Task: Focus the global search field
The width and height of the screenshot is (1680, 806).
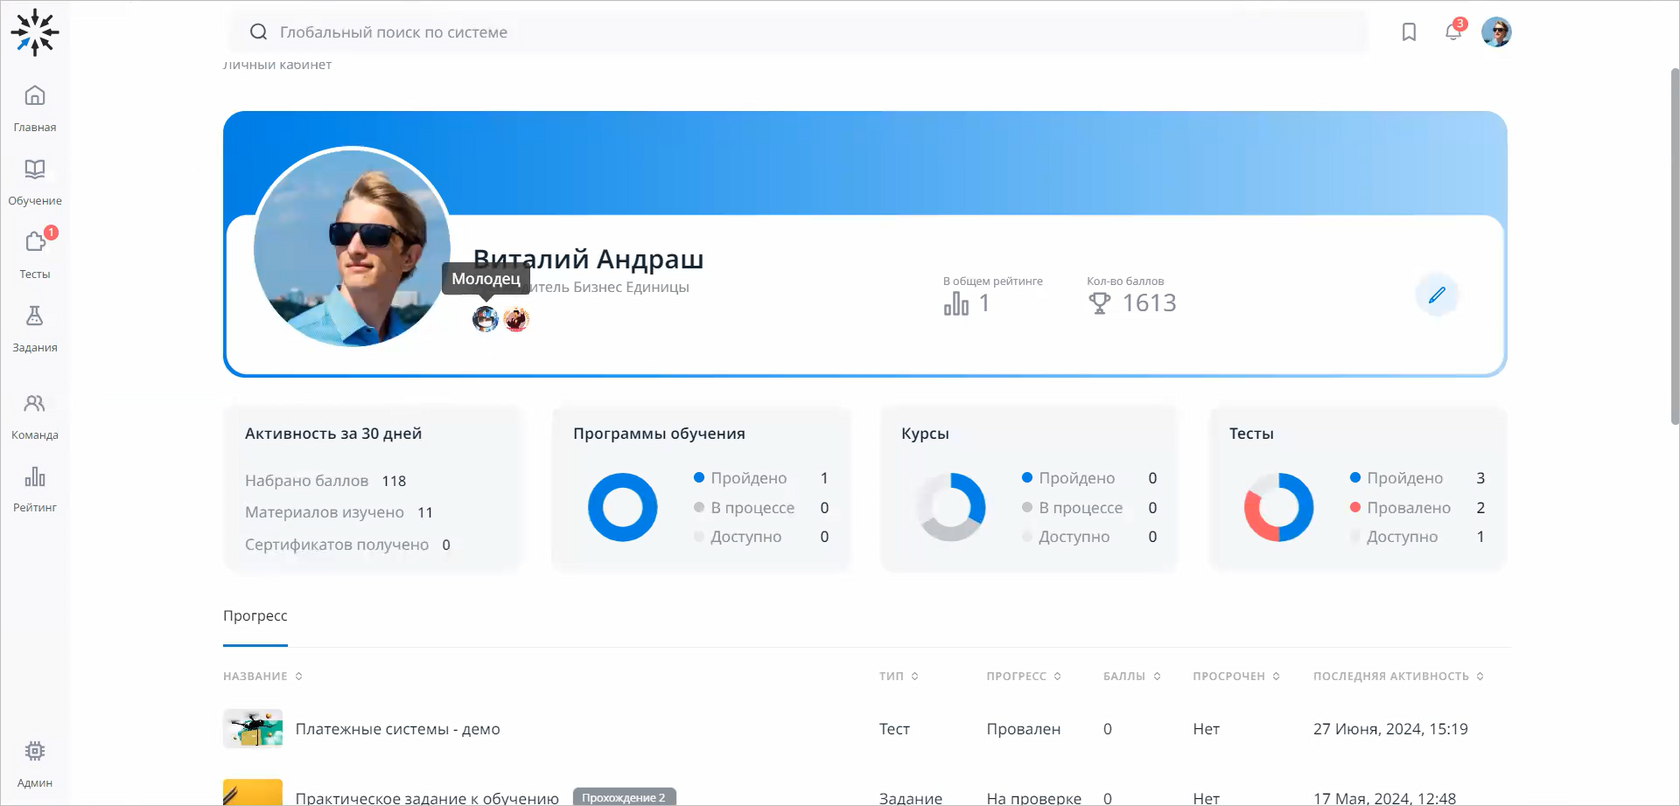Action: pyautogui.click(x=800, y=32)
